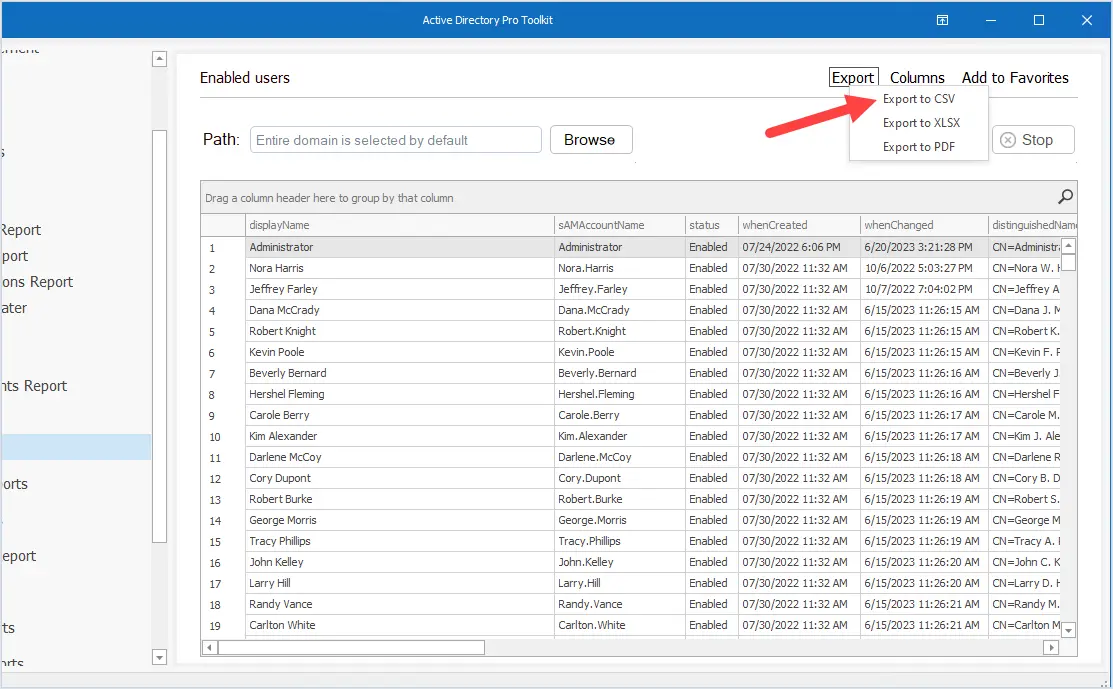This screenshot has height=689, width=1113.
Task: Click row number 19 header
Action: tap(223, 626)
